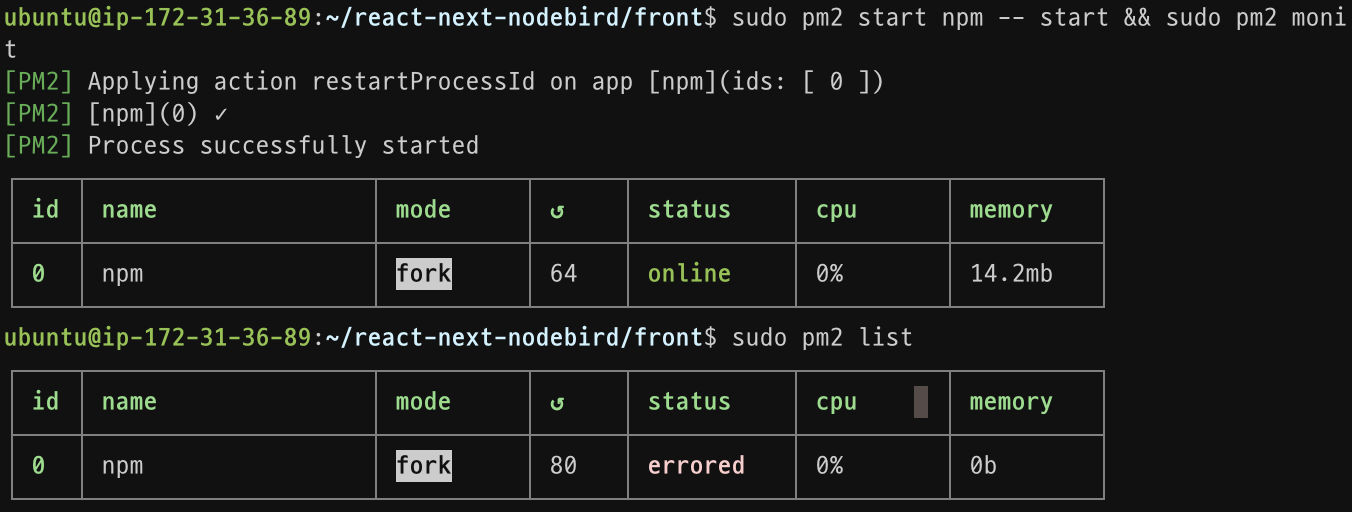
Task: Click the "Process successfully started" message
Action: point(283,146)
